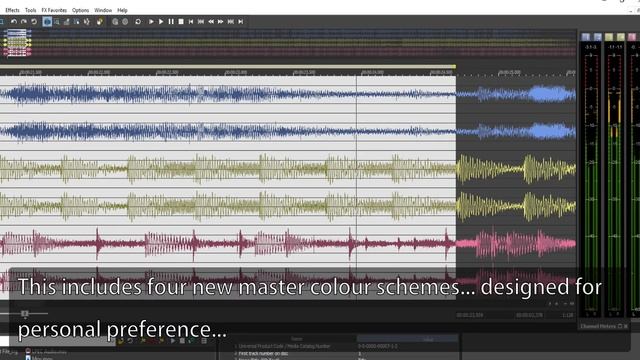Select the highlighted Edit tool
This screenshot has height=360, width=640.
[x=47, y=22]
